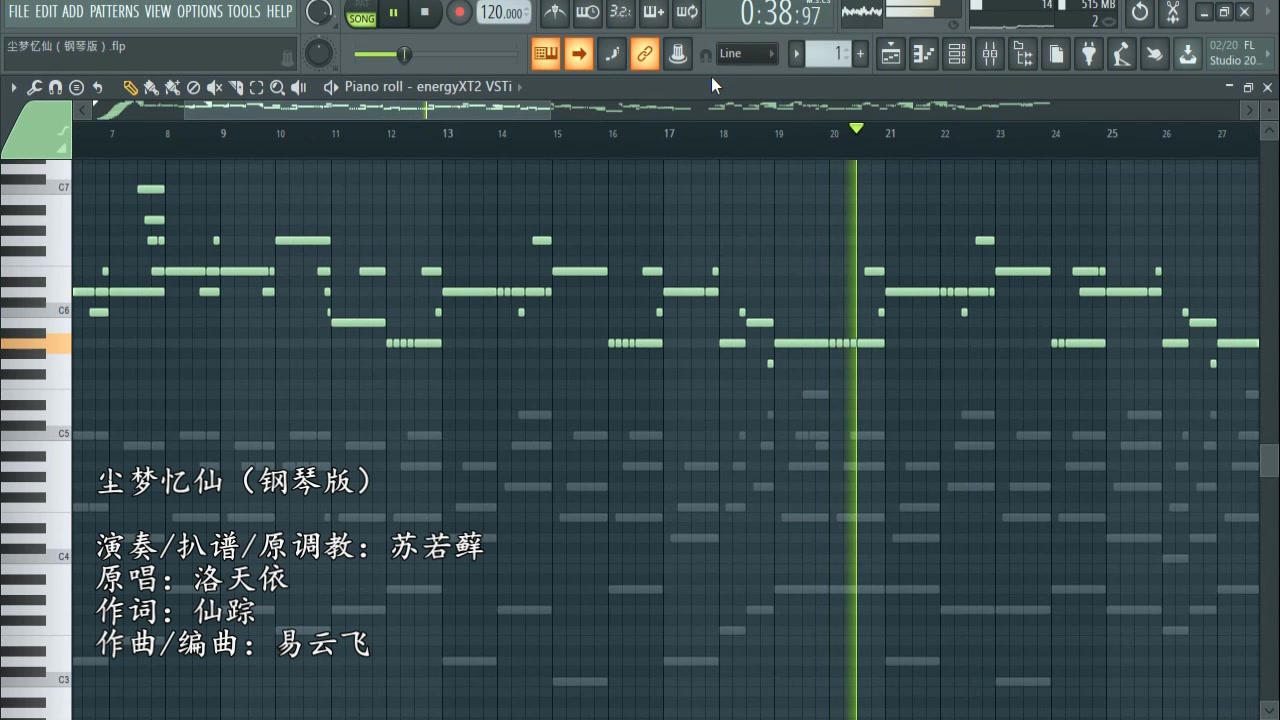Viewport: 1280px width, 720px height.
Task: Open the TOOLS menu
Action: pyautogui.click(x=244, y=12)
